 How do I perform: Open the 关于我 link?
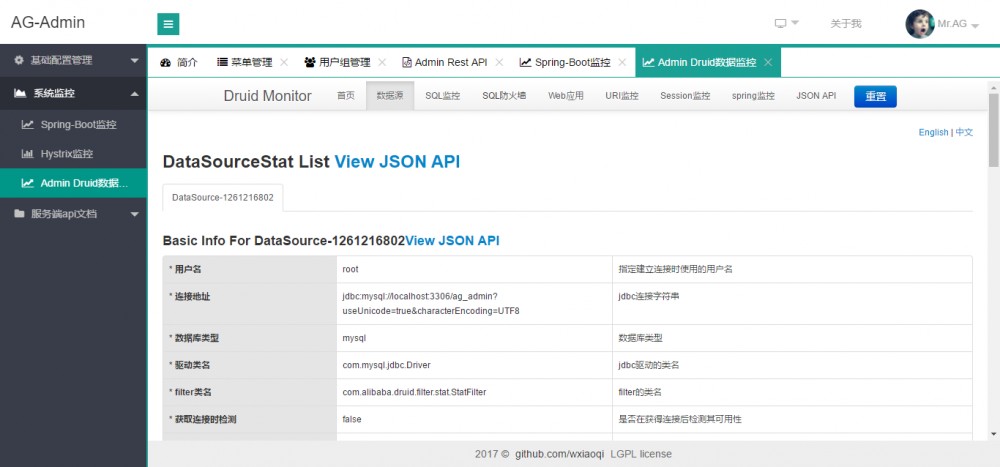point(846,24)
